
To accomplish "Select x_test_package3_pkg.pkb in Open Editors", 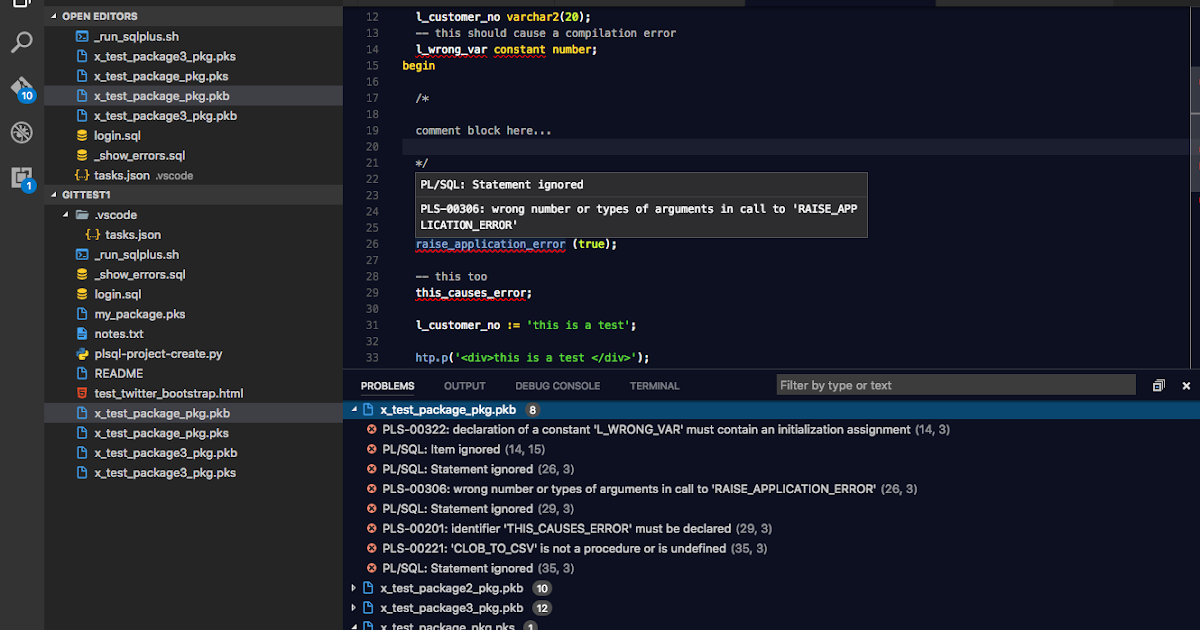I will (x=193, y=116).
